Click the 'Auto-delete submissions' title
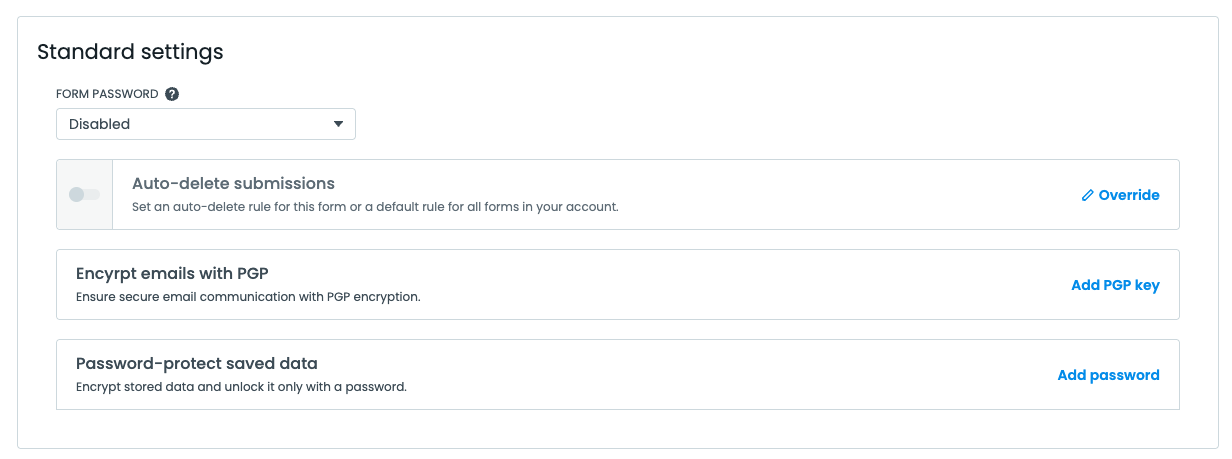 coord(233,183)
